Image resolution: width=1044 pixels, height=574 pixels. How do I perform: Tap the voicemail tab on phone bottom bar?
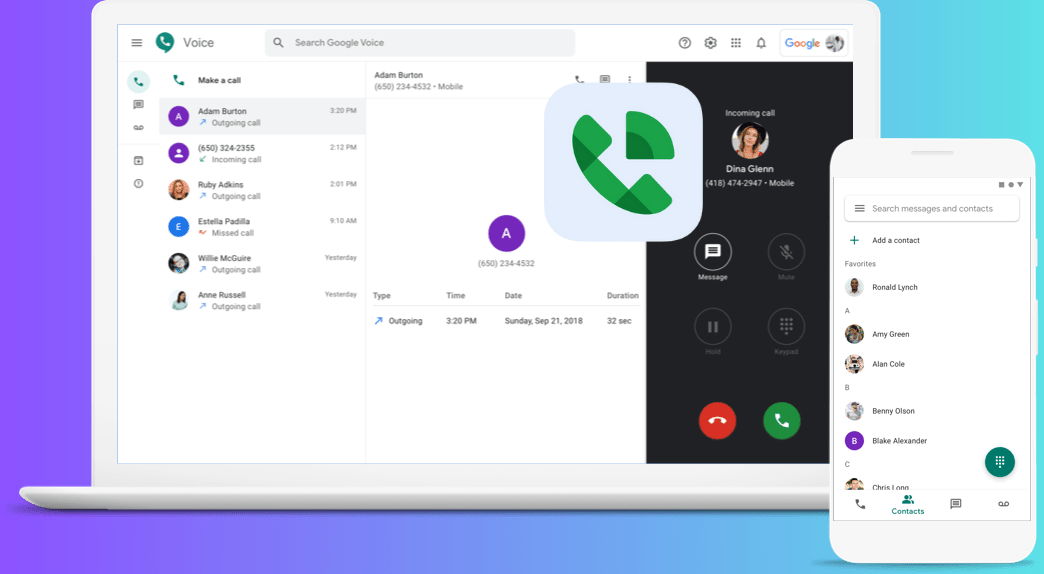1003,504
